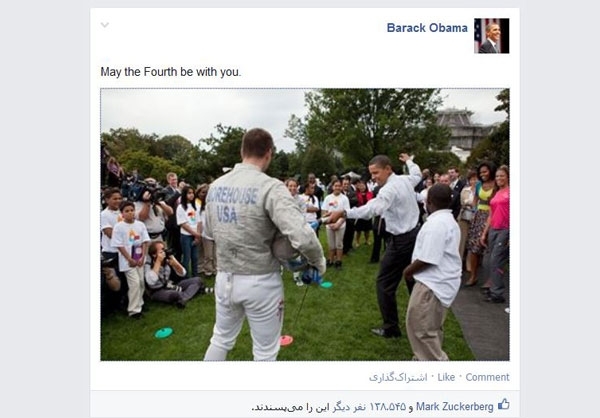Viewport: 600px width, 418px height.
Task: Click the video camera operator in the photo
Action: tap(152, 207)
